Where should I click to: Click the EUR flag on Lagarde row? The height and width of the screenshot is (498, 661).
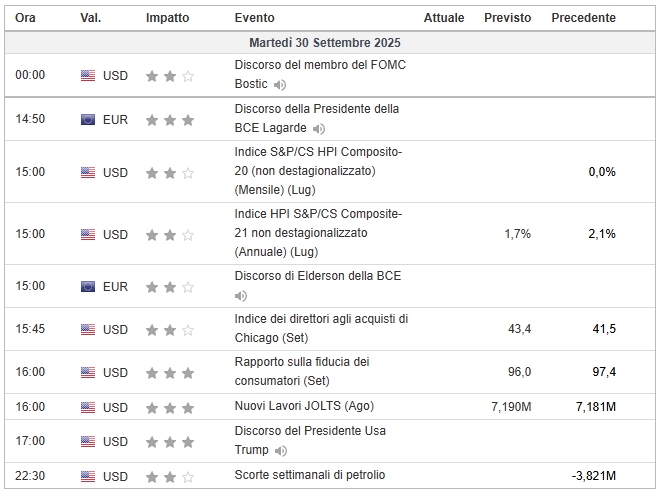(88, 120)
